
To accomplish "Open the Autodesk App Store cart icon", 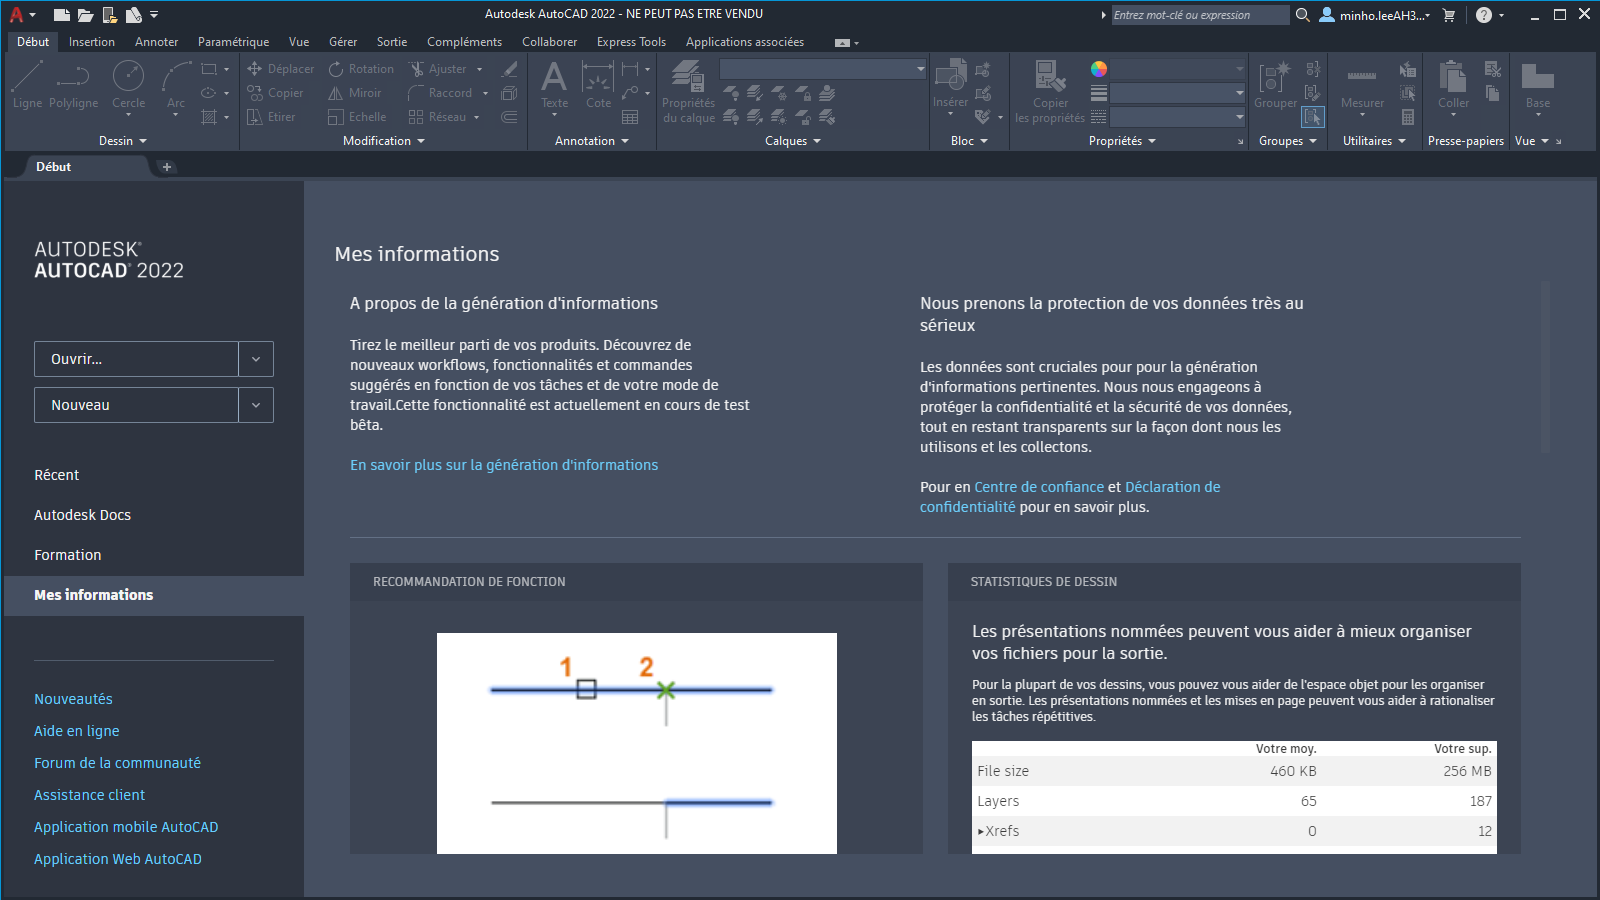I will coord(1449,15).
